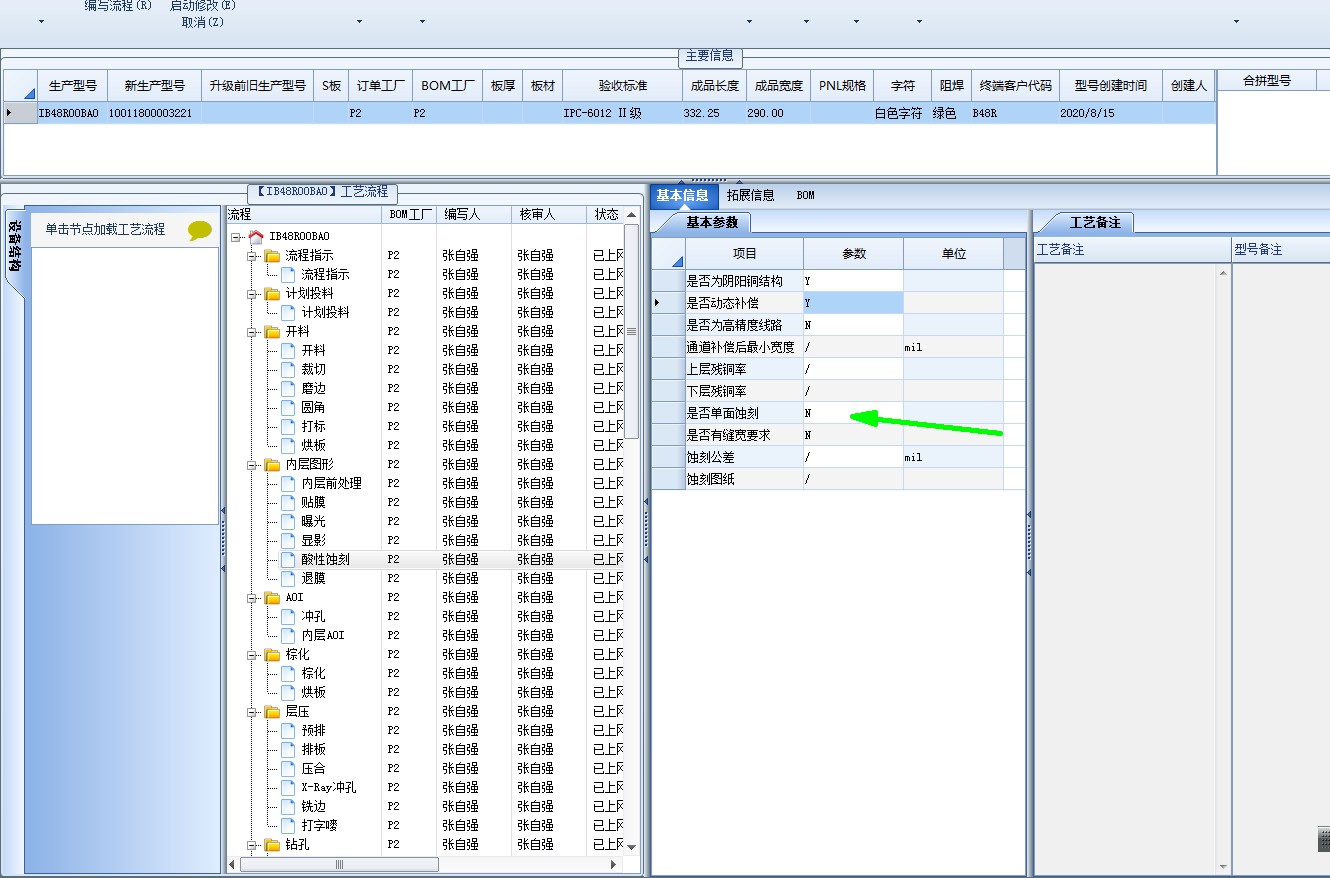Click the document icon beside 压合
This screenshot has height=878, width=1330.
coord(288,768)
